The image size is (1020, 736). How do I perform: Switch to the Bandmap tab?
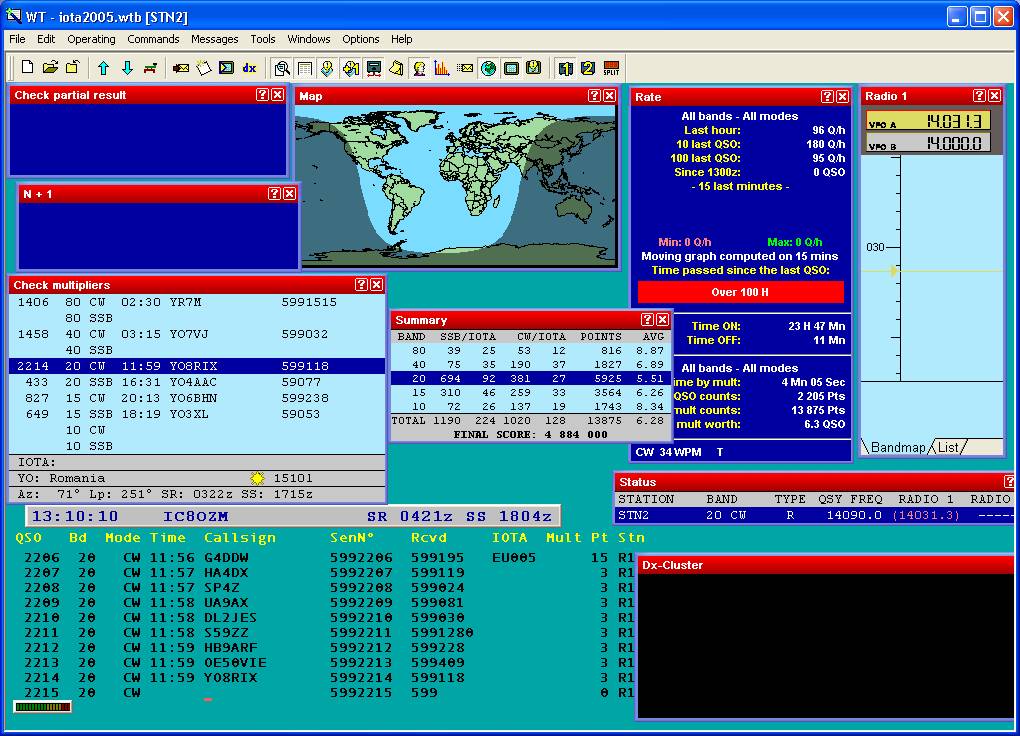click(x=898, y=447)
